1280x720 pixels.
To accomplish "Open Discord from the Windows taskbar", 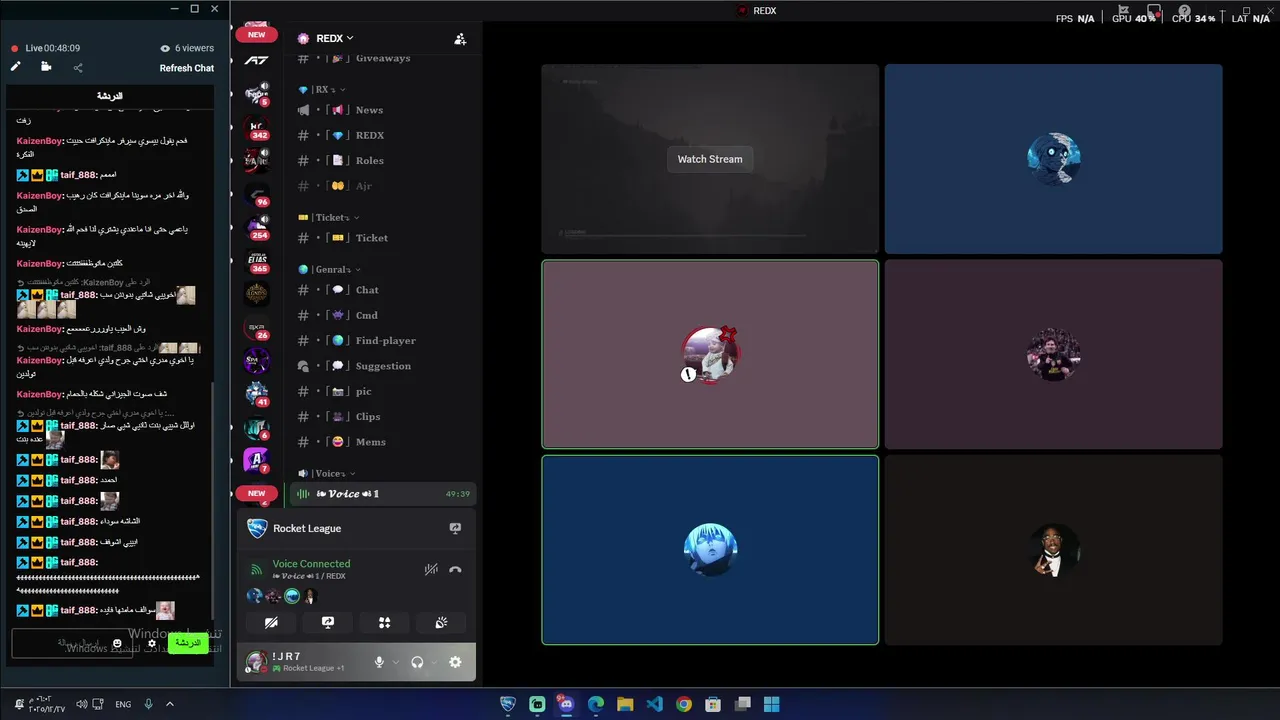I will [566, 704].
